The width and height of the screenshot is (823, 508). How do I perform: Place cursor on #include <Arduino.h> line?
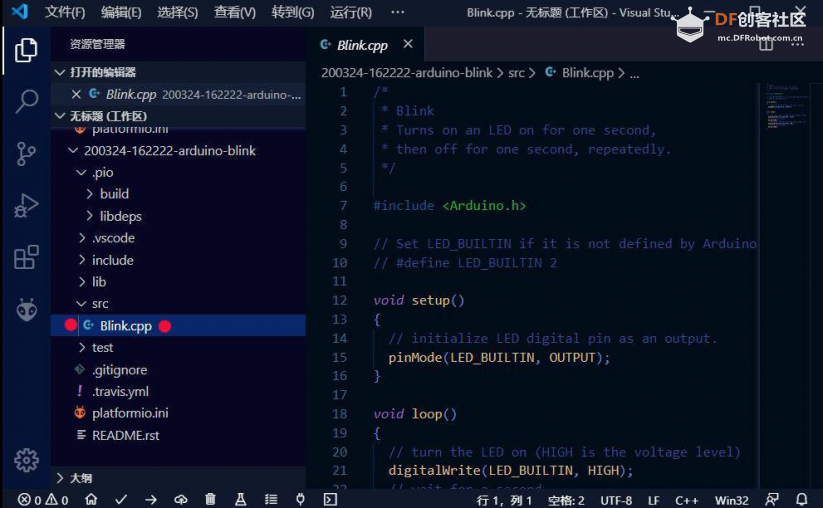point(449,206)
